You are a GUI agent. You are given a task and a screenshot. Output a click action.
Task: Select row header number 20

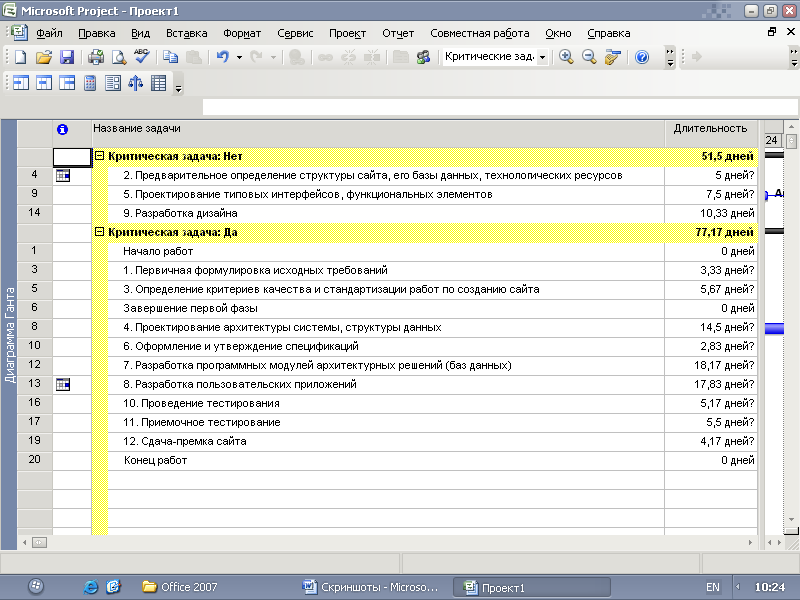(x=34, y=460)
